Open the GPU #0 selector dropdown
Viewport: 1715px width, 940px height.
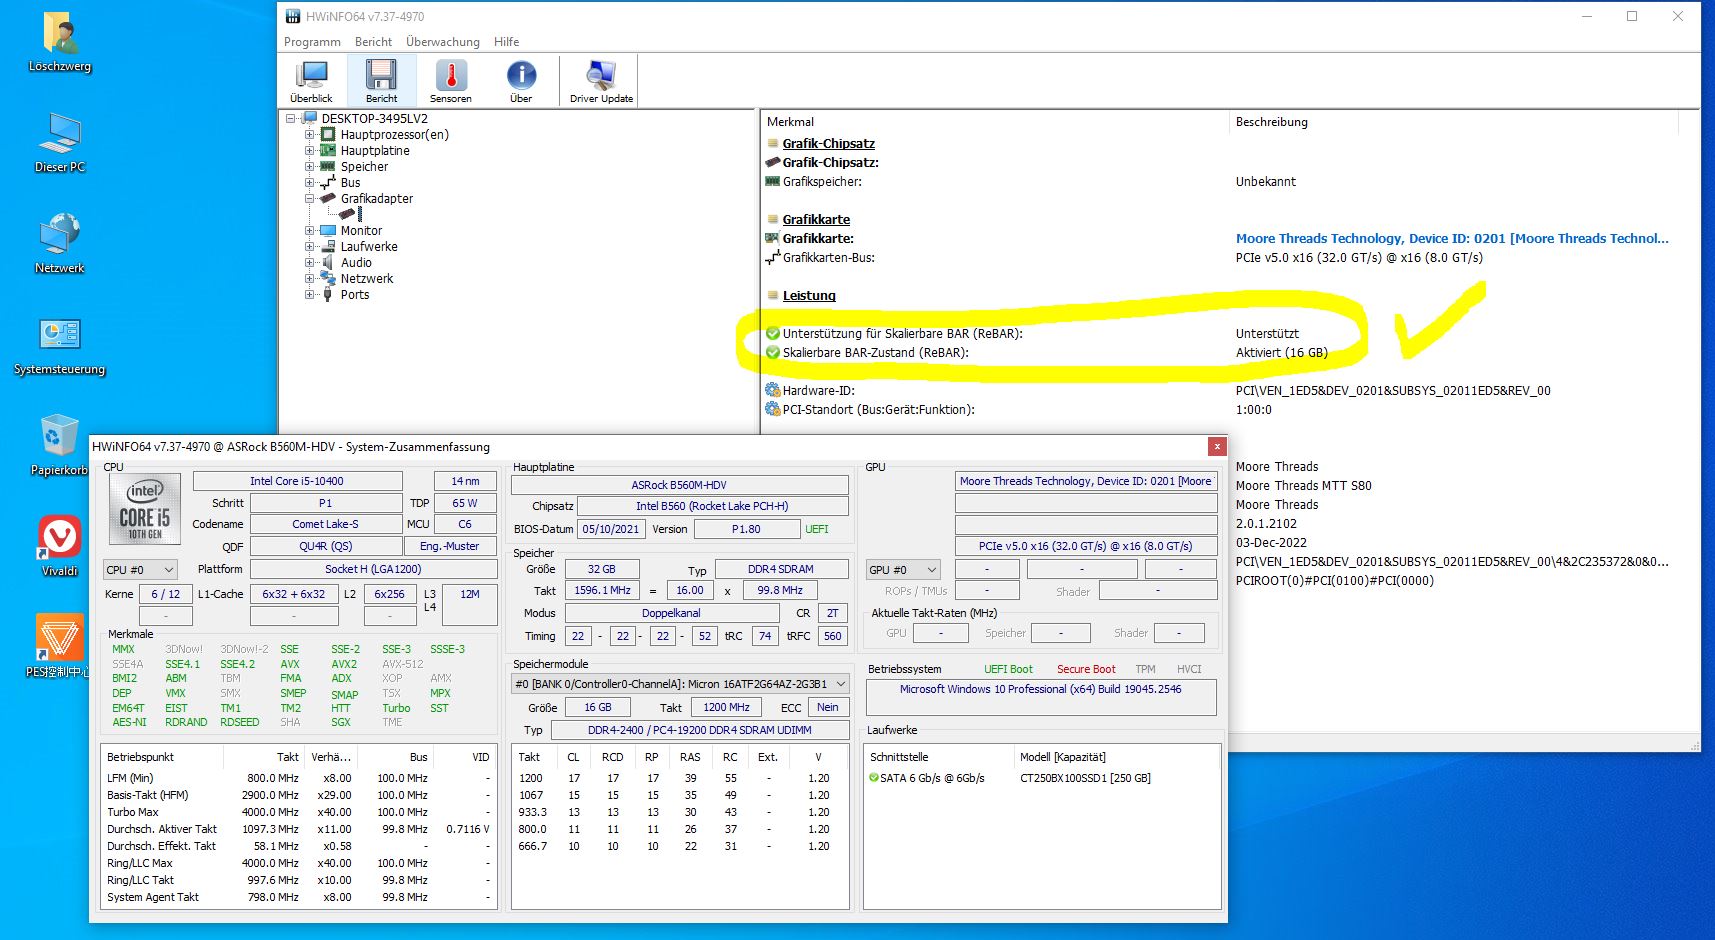903,570
